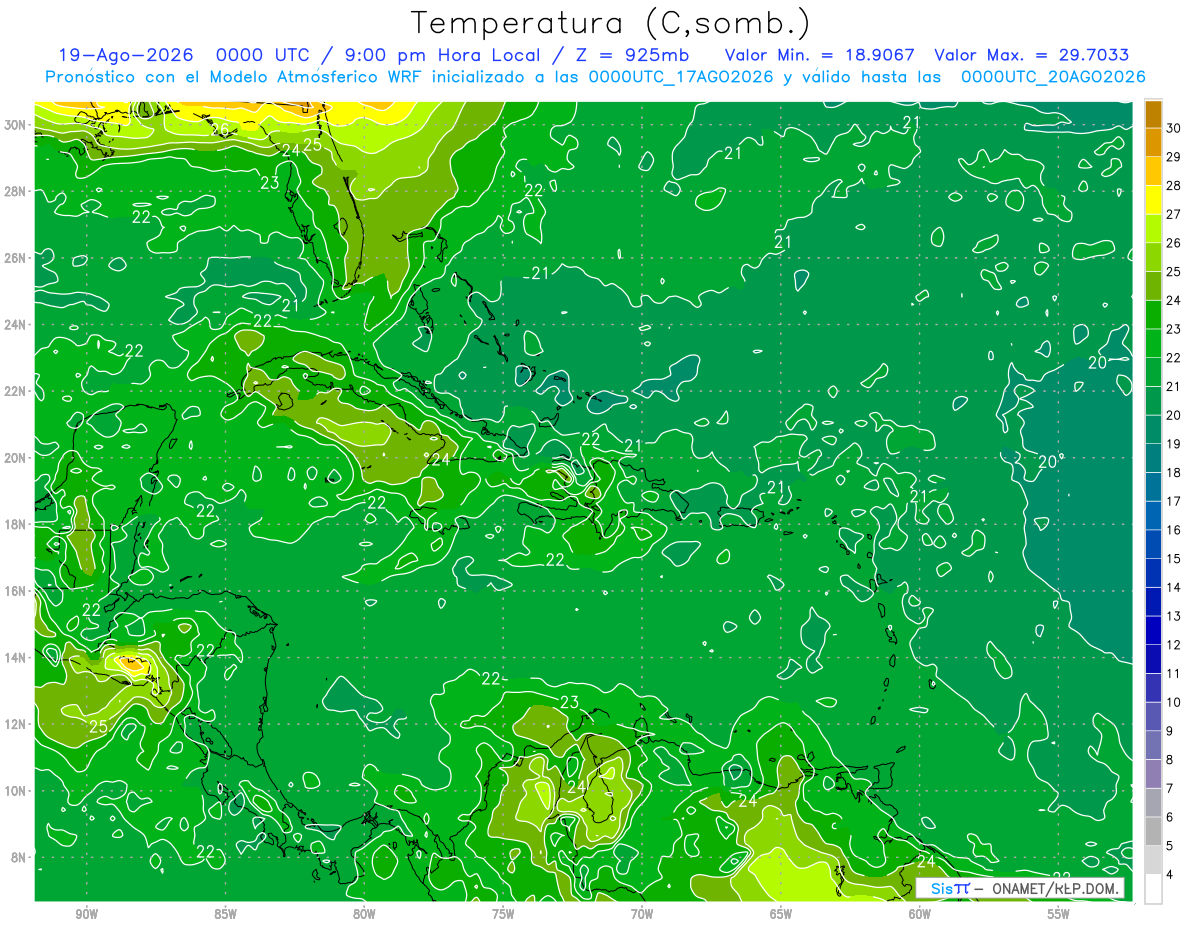The height and width of the screenshot is (927, 1200).
Task: Click color bar scale value "16"
Action: point(1175,530)
